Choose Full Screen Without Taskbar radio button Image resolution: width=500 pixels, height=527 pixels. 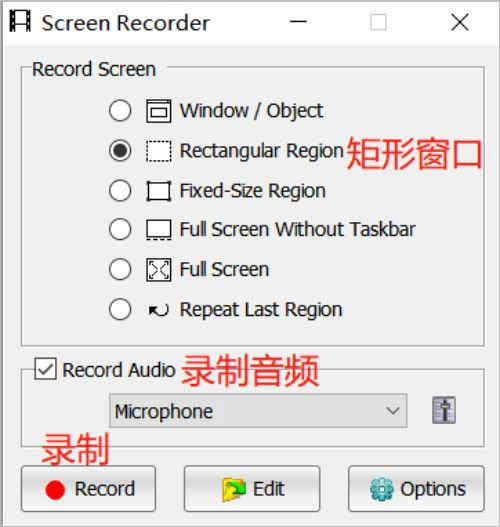coord(120,230)
